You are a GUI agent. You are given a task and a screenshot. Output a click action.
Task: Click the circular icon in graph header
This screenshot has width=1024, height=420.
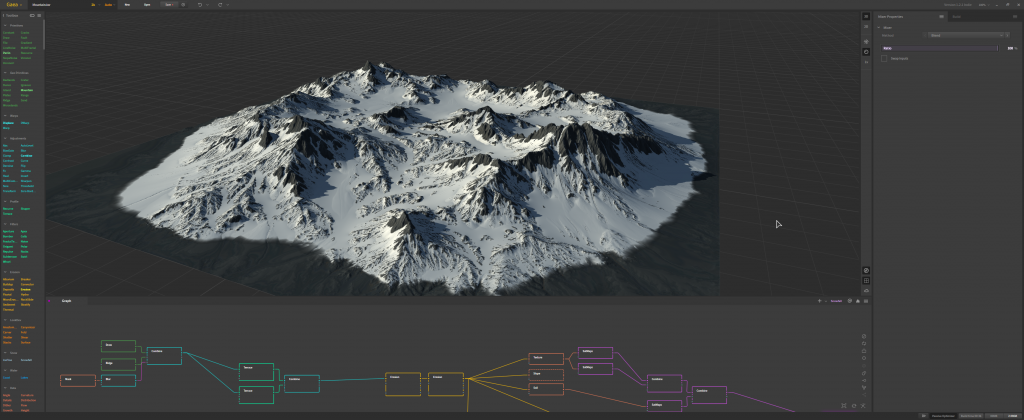pos(850,301)
